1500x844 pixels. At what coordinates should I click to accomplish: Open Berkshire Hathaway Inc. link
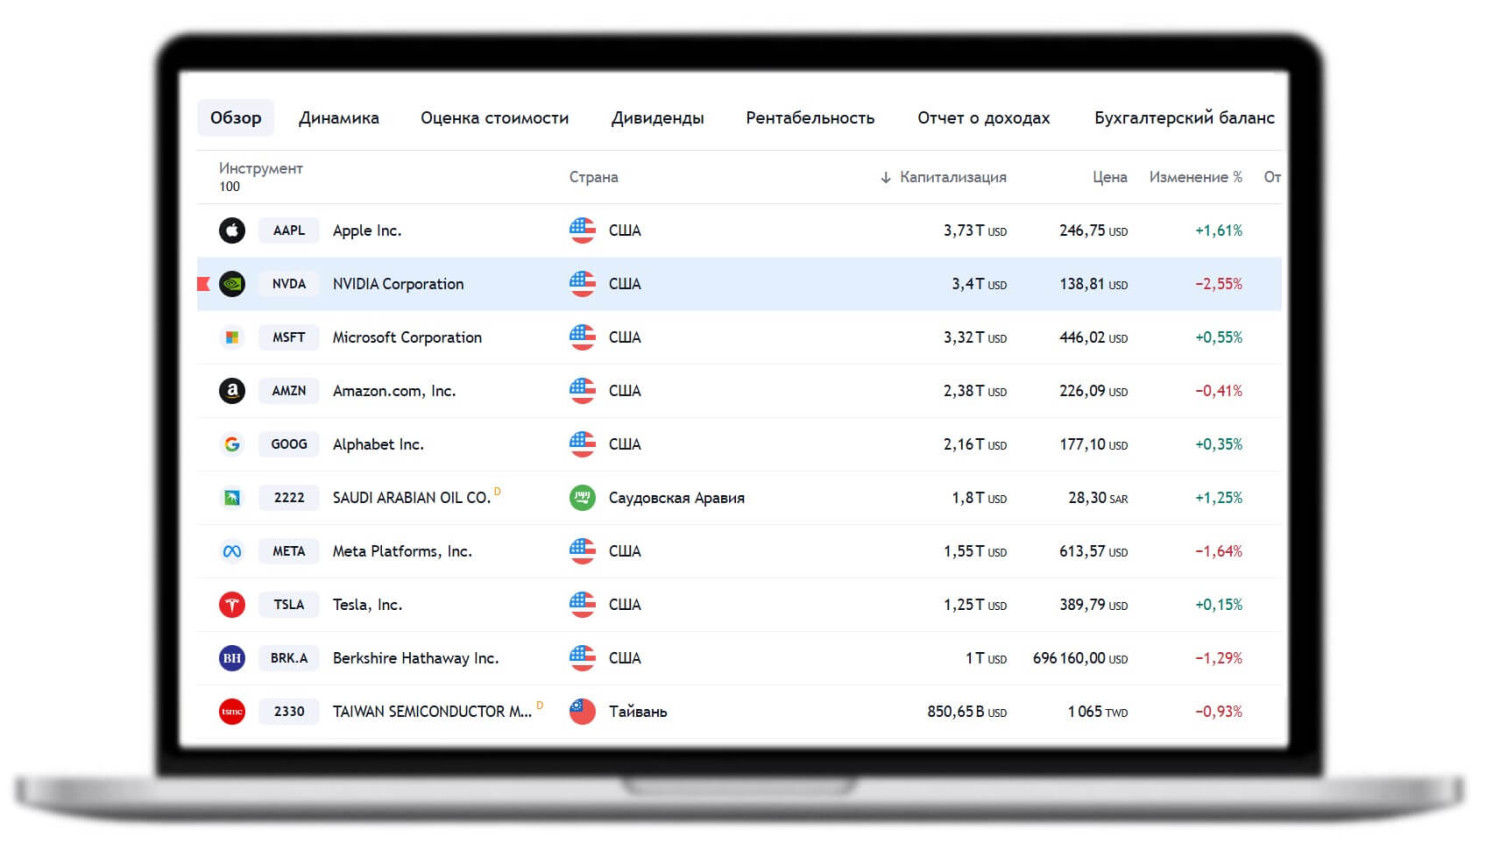(x=415, y=658)
